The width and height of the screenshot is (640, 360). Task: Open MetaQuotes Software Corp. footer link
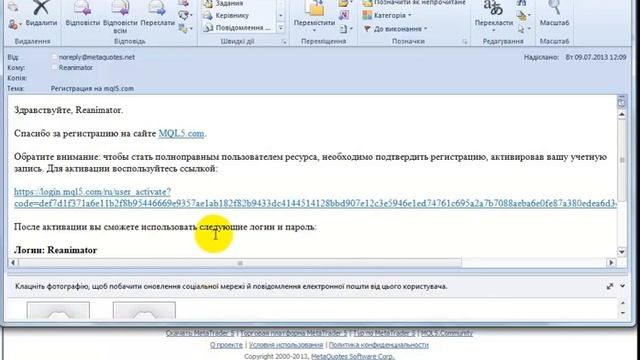pos(352,356)
